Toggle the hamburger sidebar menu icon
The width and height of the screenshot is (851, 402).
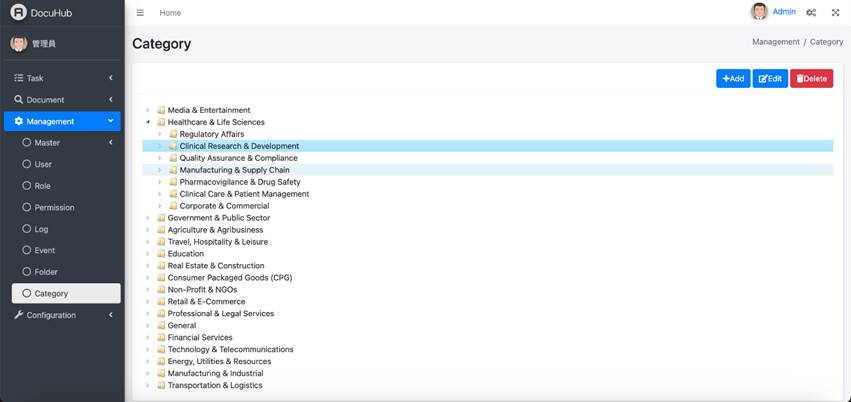(140, 12)
